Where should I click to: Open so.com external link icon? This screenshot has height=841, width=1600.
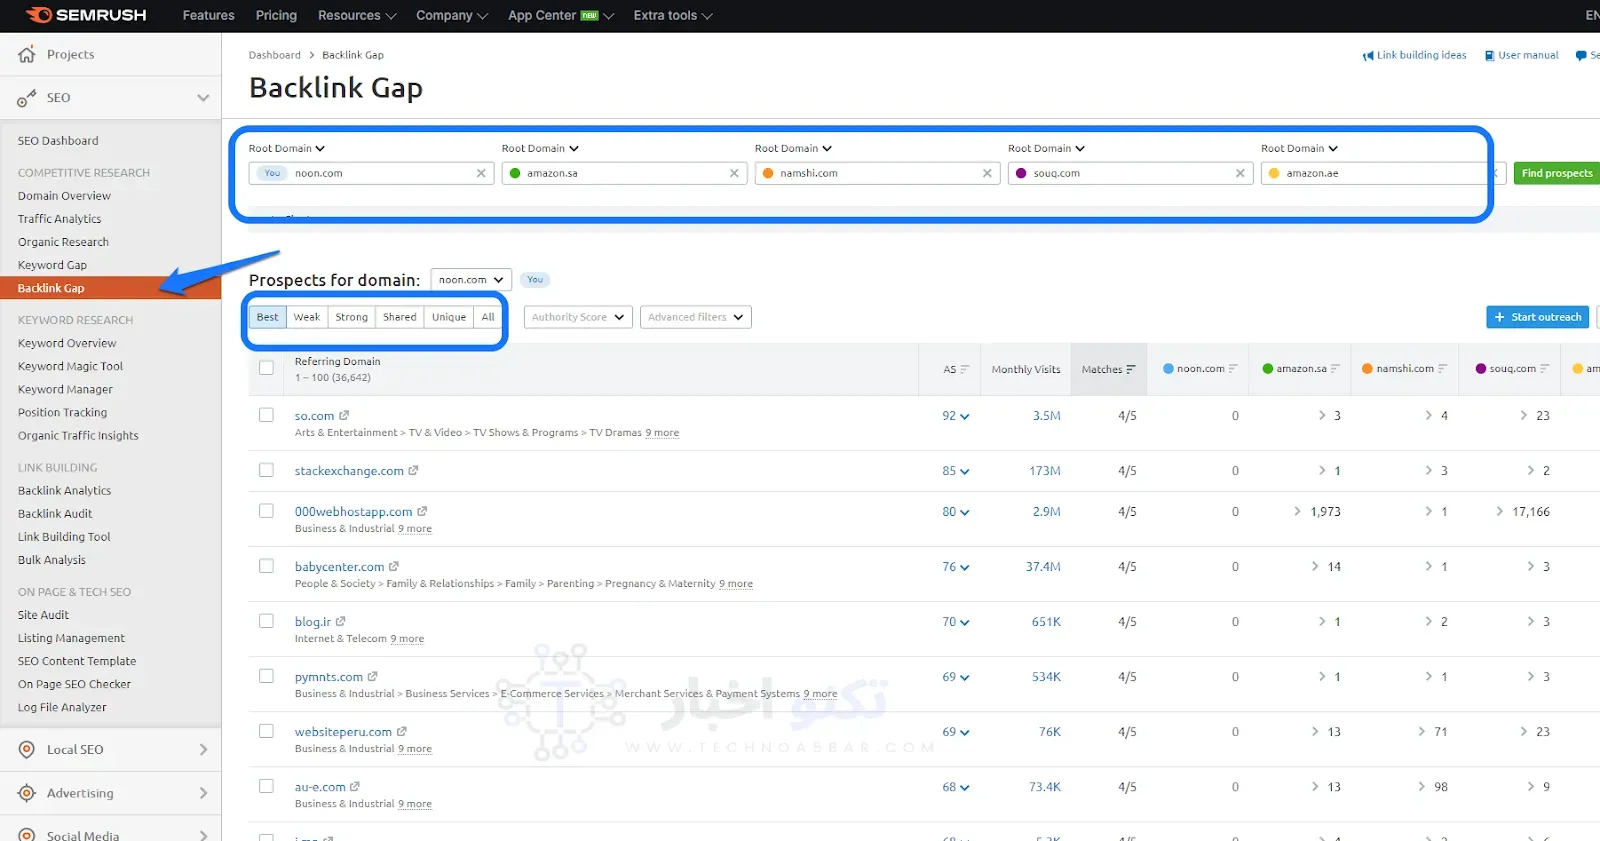click(344, 415)
